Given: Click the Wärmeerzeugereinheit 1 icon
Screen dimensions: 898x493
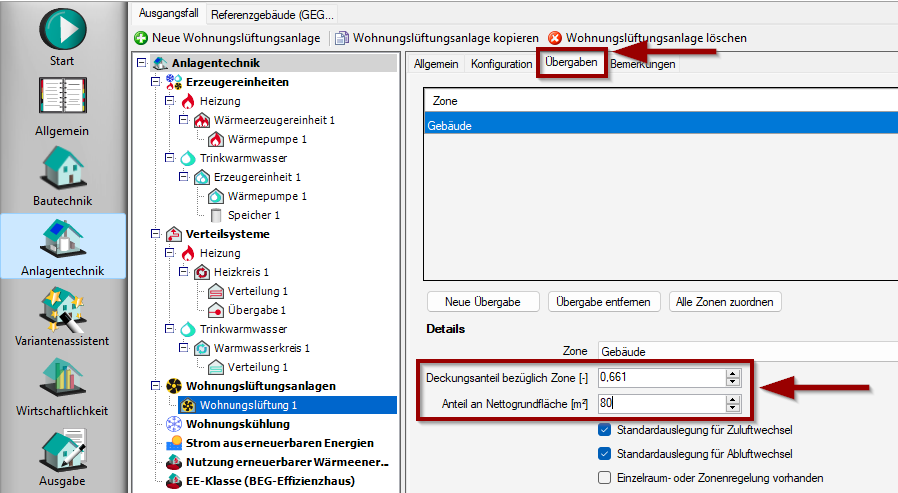Looking at the screenshot, I should [202, 120].
